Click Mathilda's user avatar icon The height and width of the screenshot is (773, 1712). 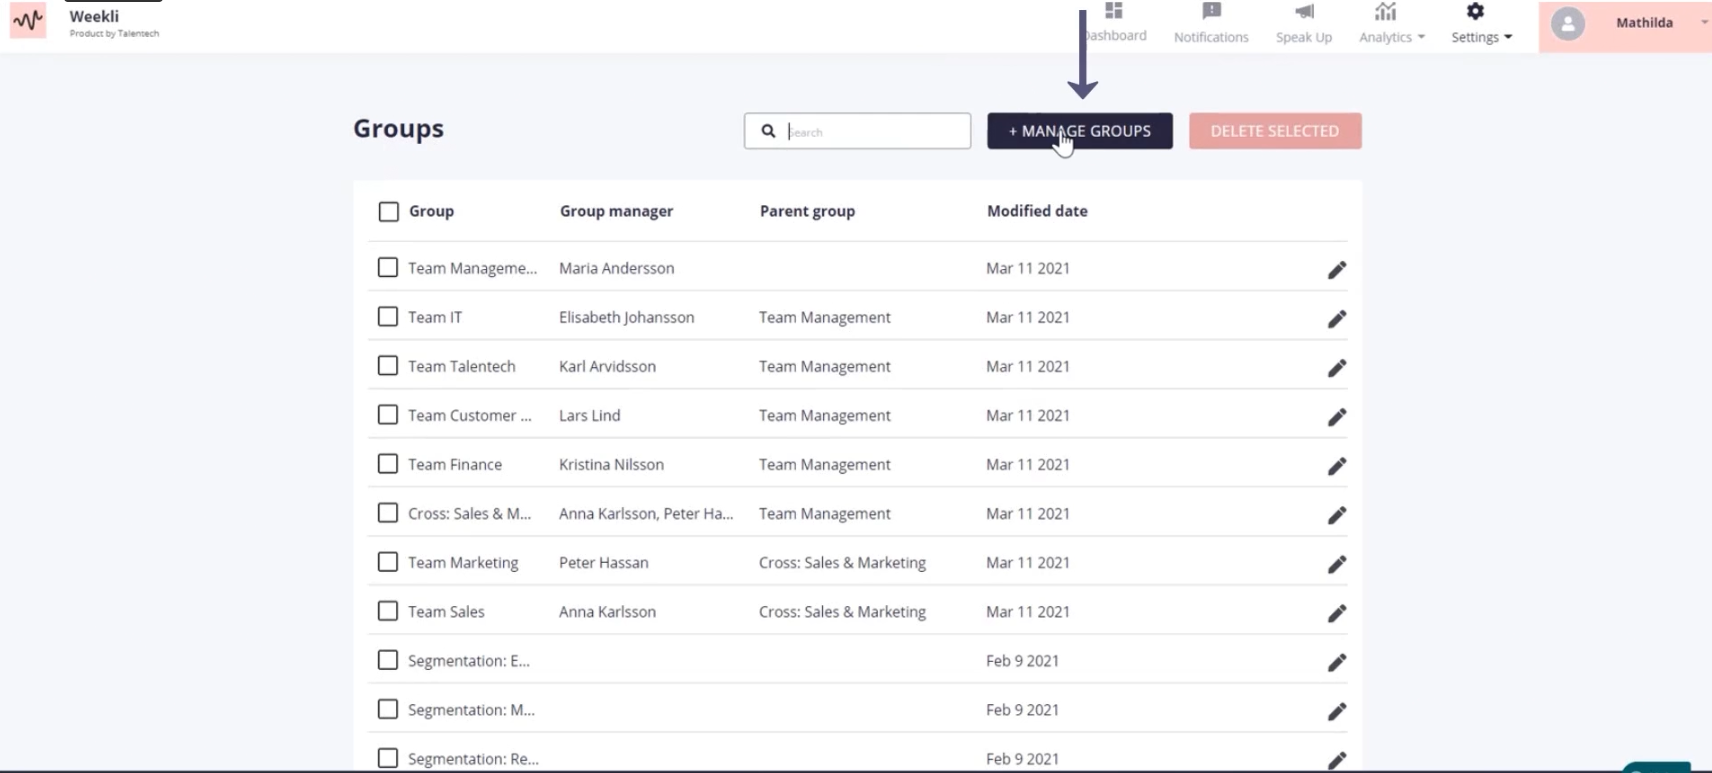1568,23
